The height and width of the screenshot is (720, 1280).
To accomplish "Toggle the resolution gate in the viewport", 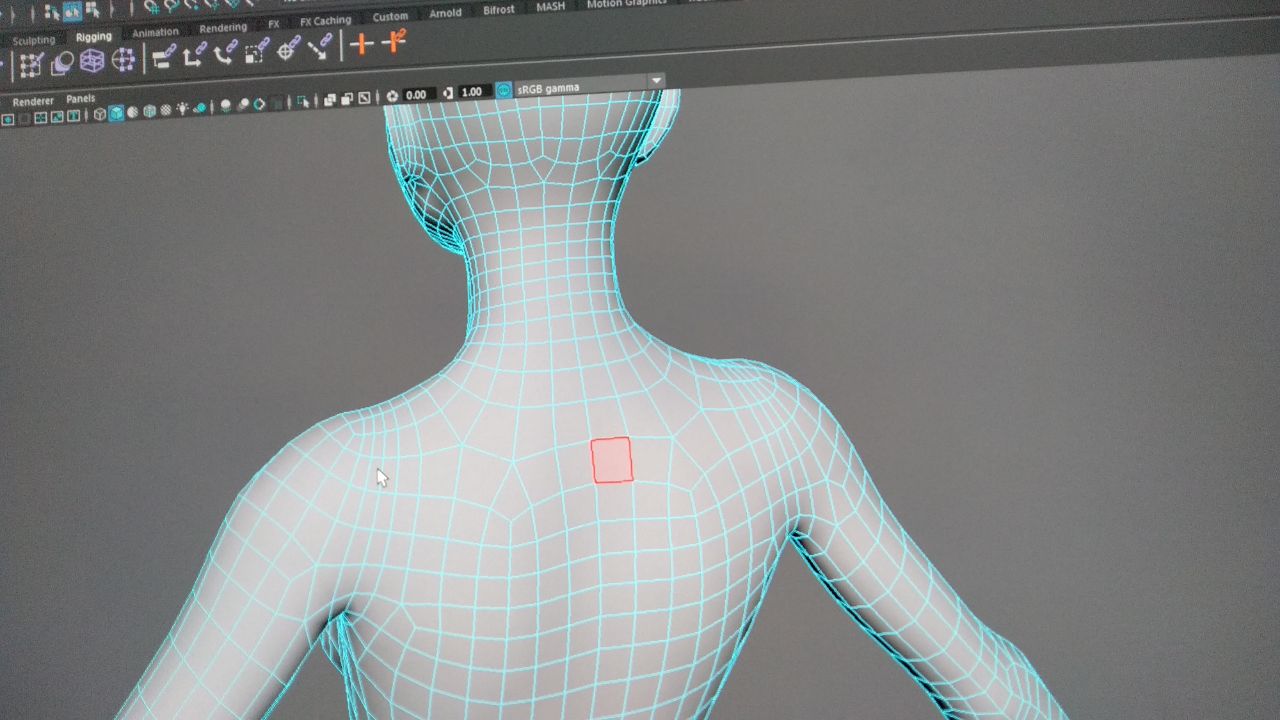I will (7, 120).
